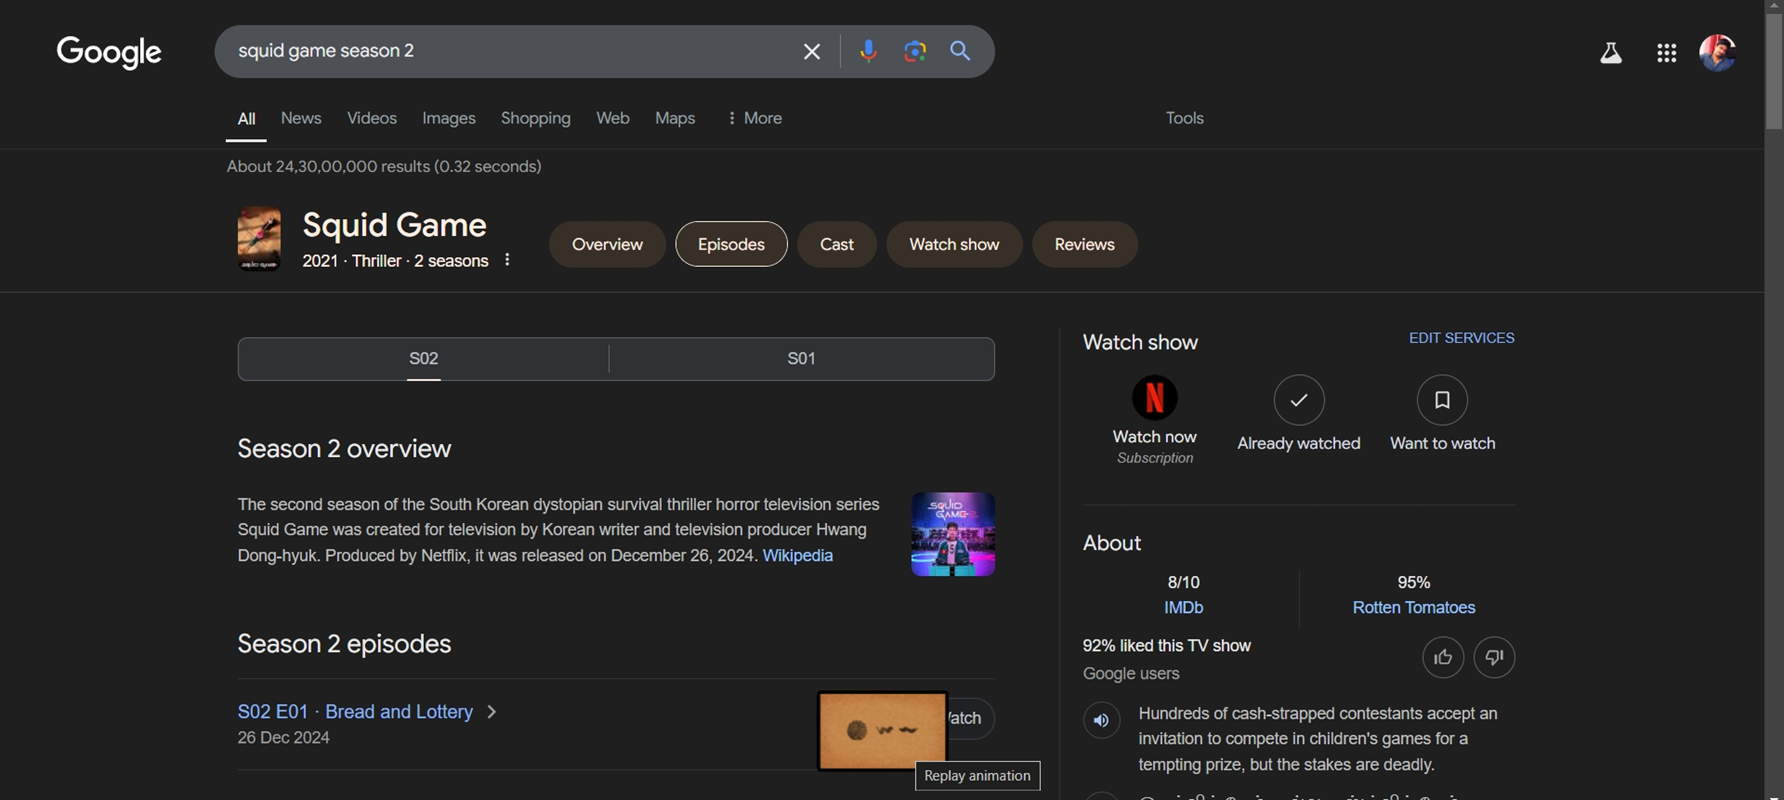
Task: Click the Squid Game poster thumbnail
Action: (x=259, y=239)
